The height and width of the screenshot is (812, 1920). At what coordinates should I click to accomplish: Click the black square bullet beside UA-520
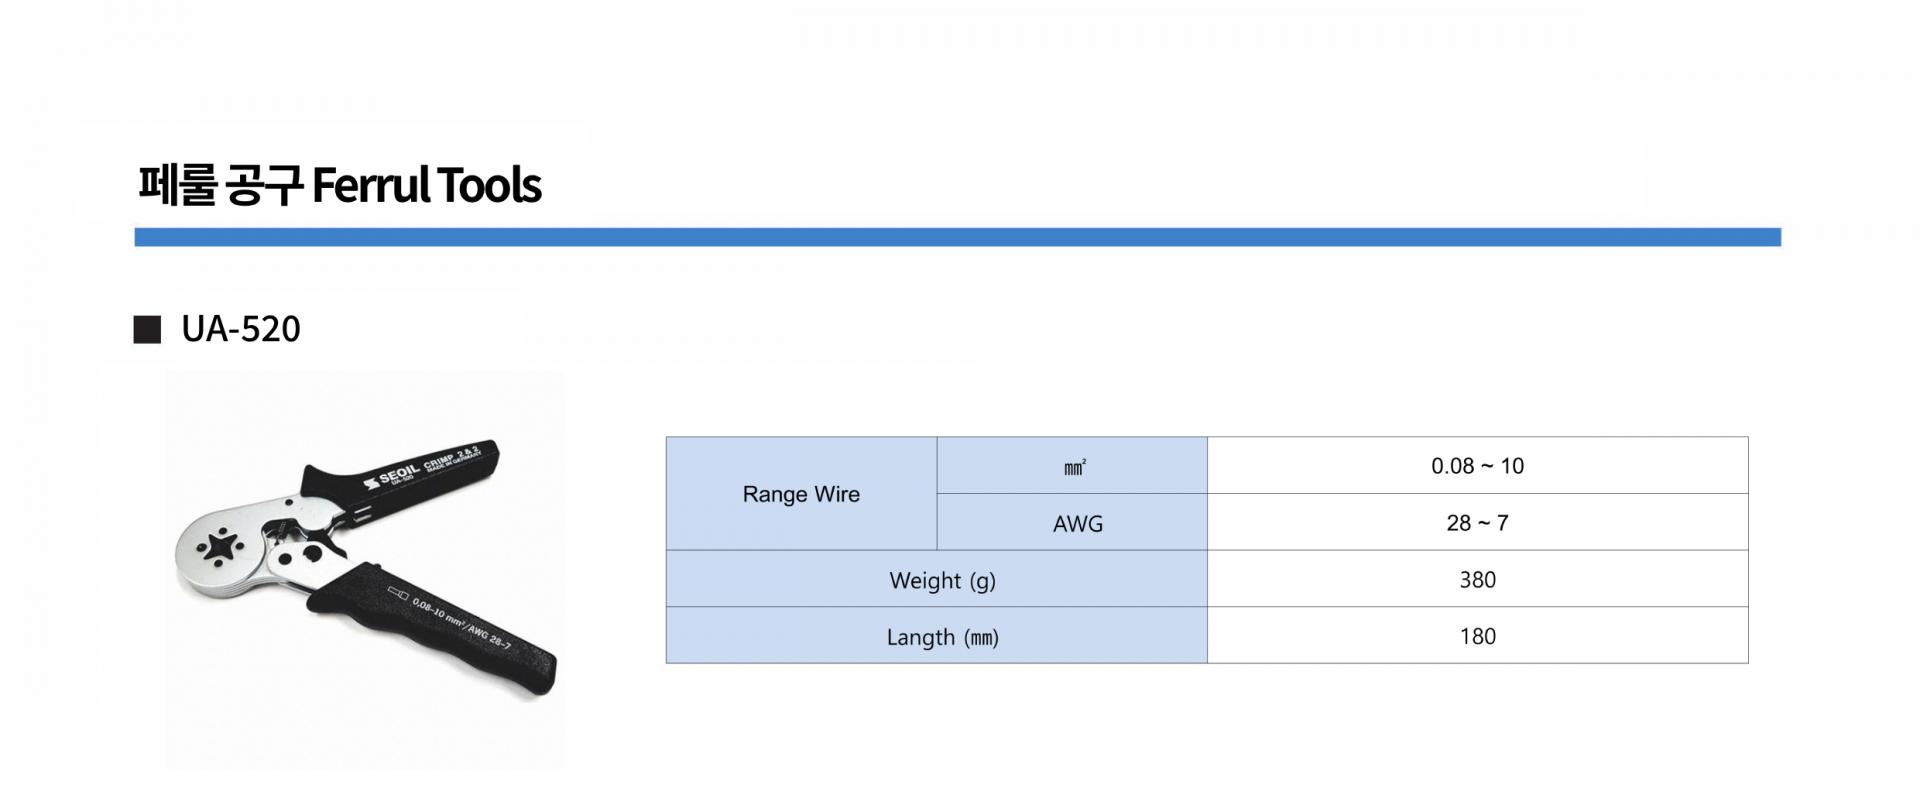(x=147, y=330)
